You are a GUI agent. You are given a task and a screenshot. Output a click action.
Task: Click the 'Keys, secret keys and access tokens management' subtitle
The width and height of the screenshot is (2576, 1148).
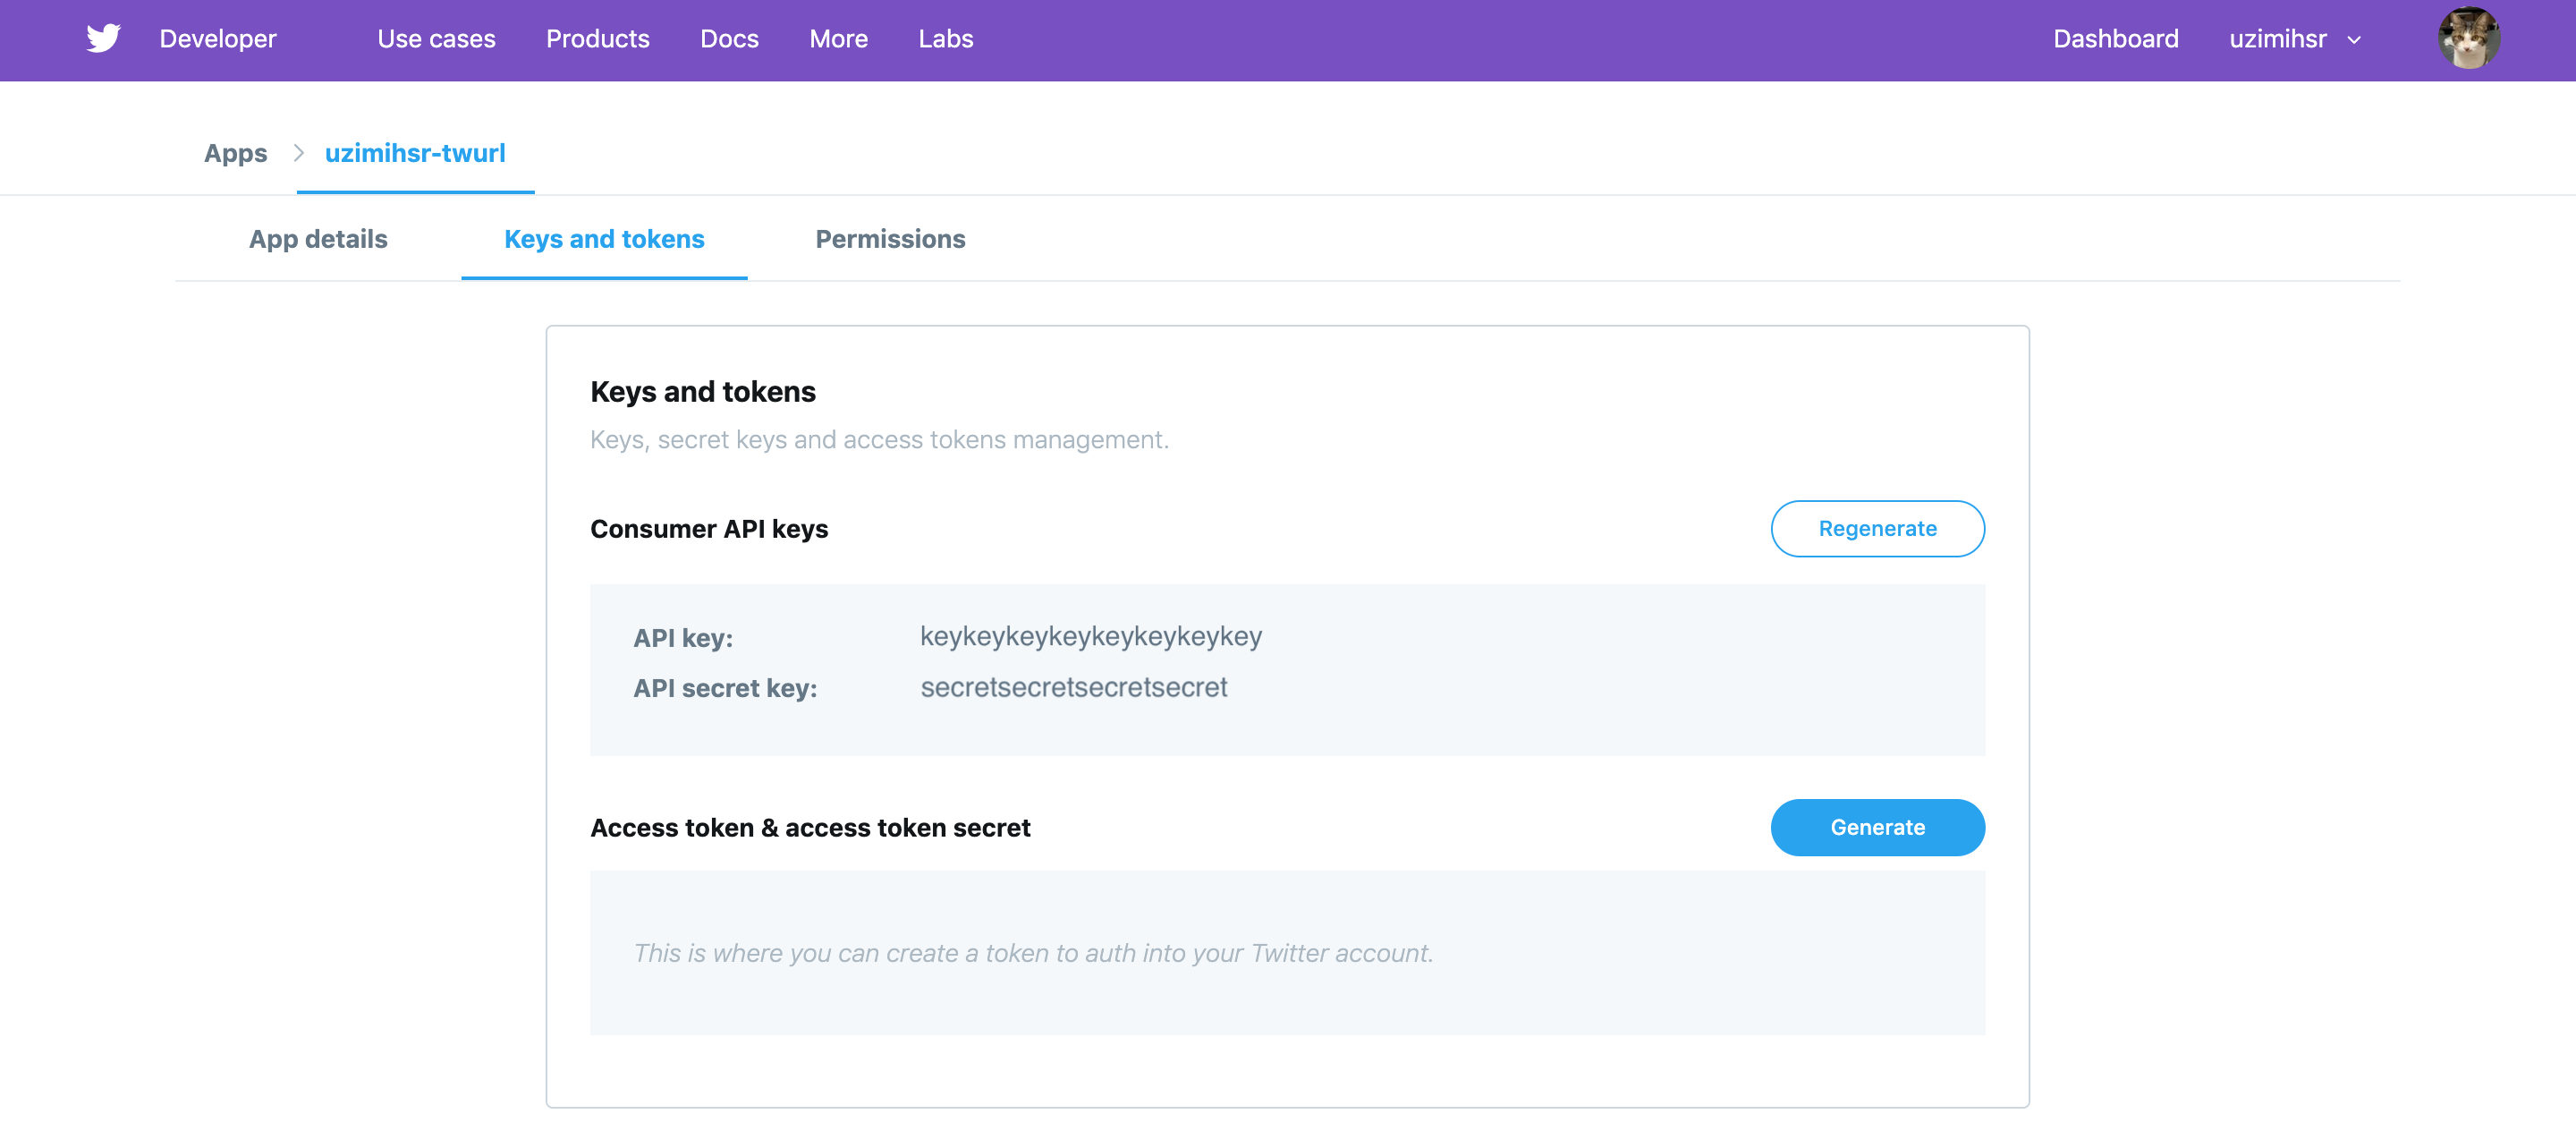tap(879, 439)
